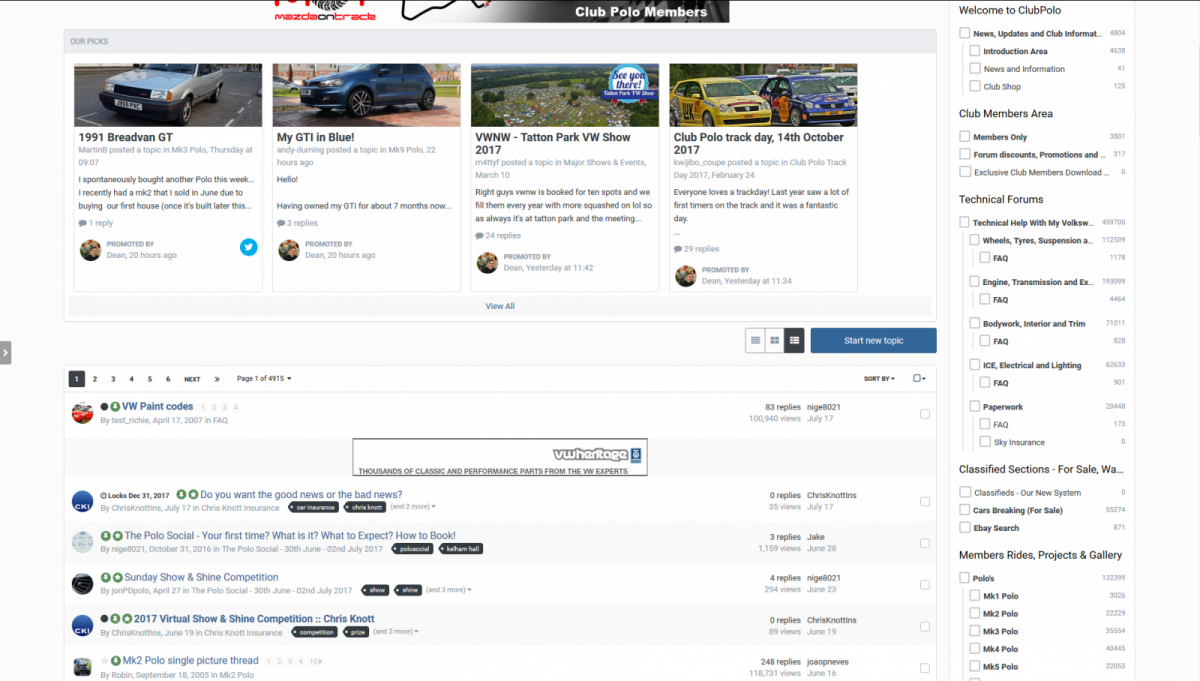Click the 3 replies comment icon on GTI card
Screen dimensions: 1200x681
281,223
